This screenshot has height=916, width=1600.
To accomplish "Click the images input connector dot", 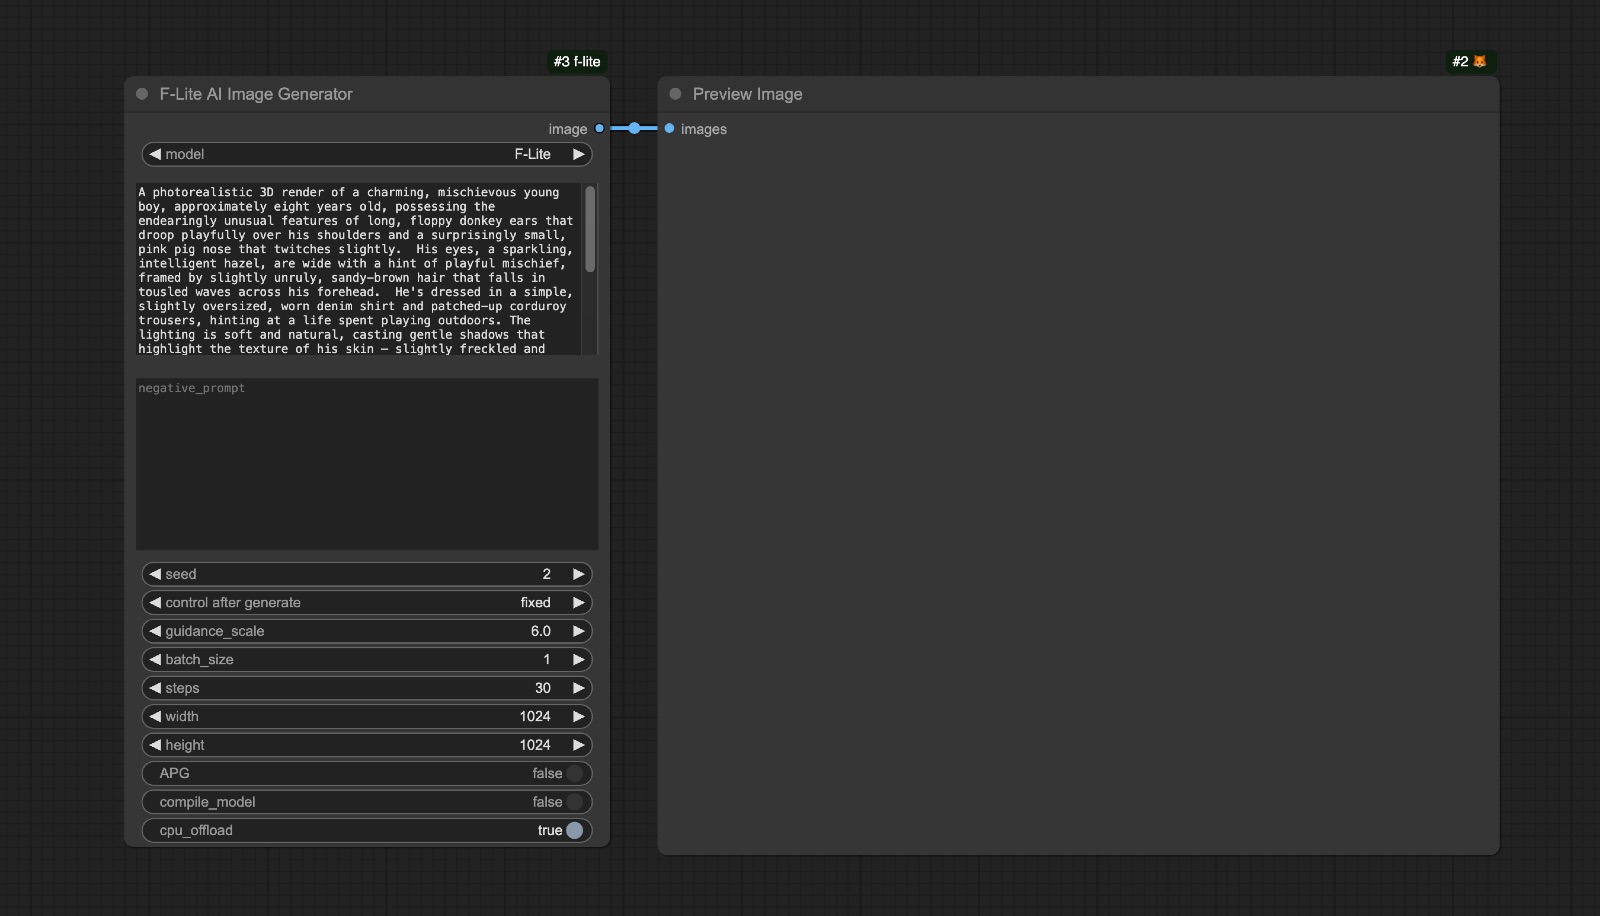I will (670, 129).
